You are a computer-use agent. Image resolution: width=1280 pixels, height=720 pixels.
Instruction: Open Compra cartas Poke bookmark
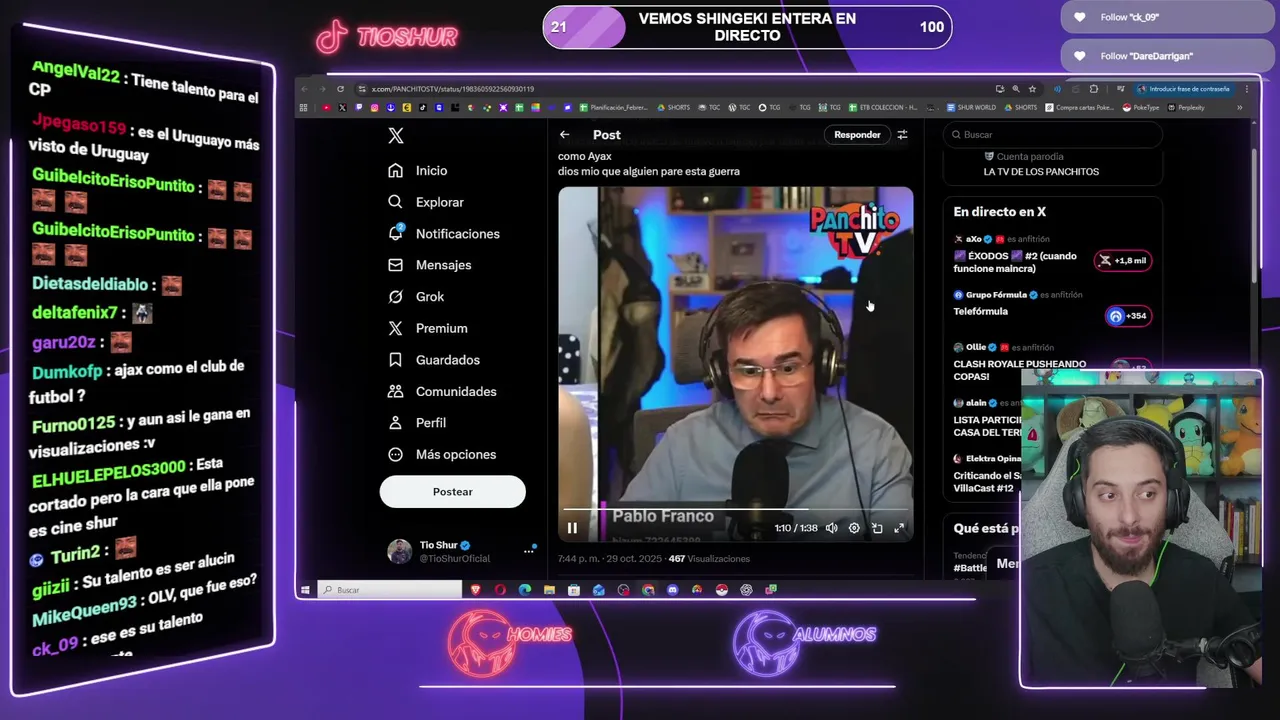(x=1079, y=108)
